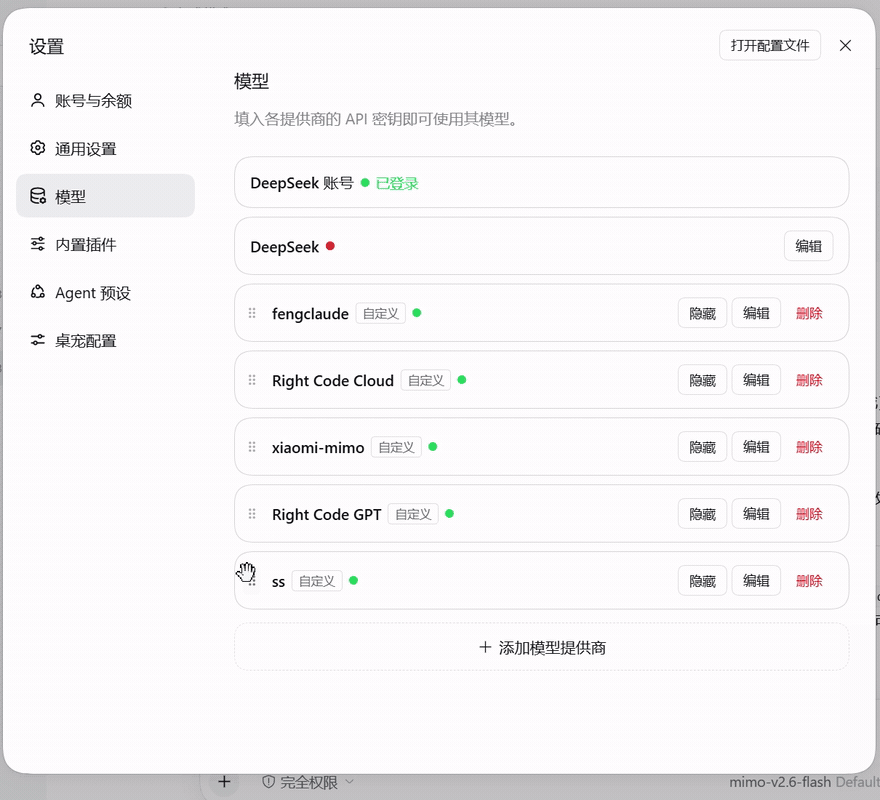Click the 自定义 tag on ss

pos(317,580)
